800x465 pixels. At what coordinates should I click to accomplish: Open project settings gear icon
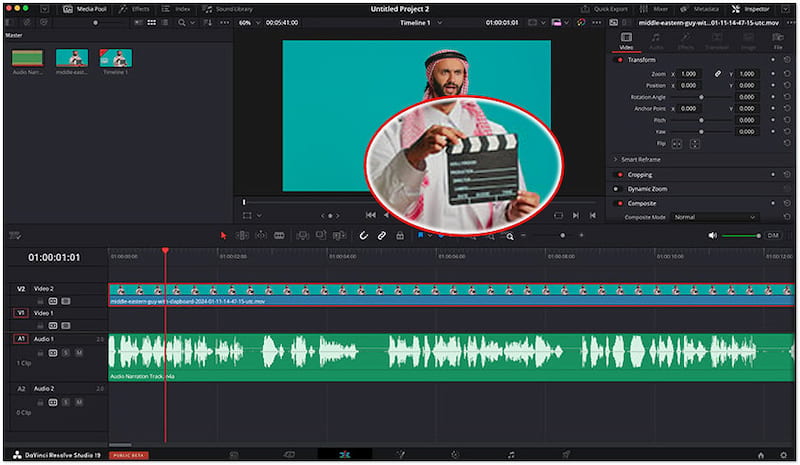(x=783, y=454)
